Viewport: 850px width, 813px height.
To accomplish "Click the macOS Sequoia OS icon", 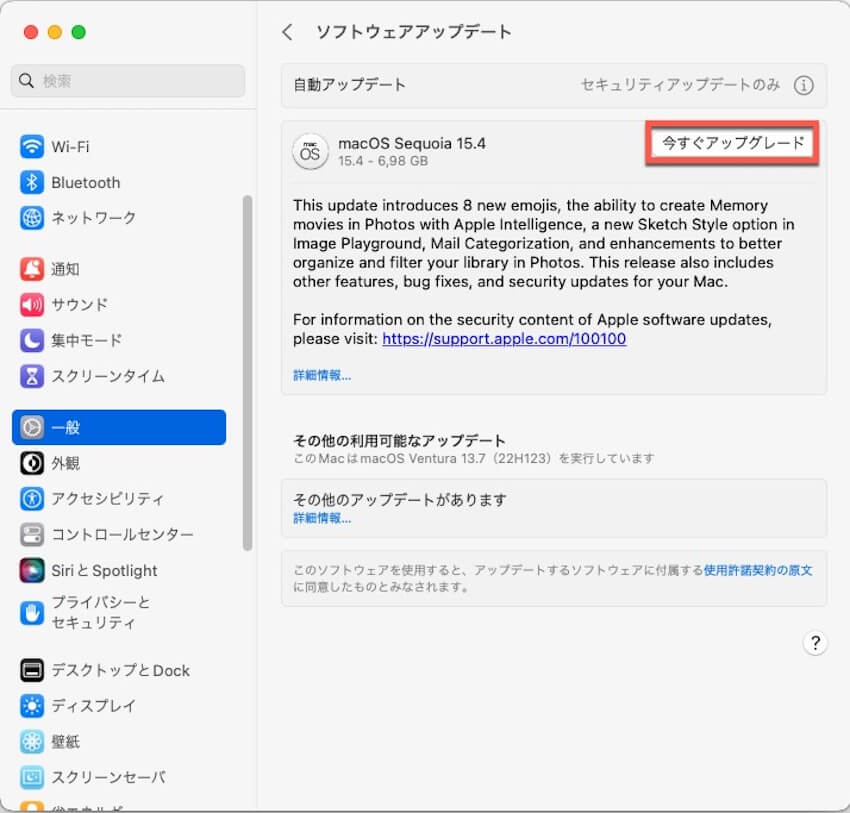I will (x=310, y=152).
